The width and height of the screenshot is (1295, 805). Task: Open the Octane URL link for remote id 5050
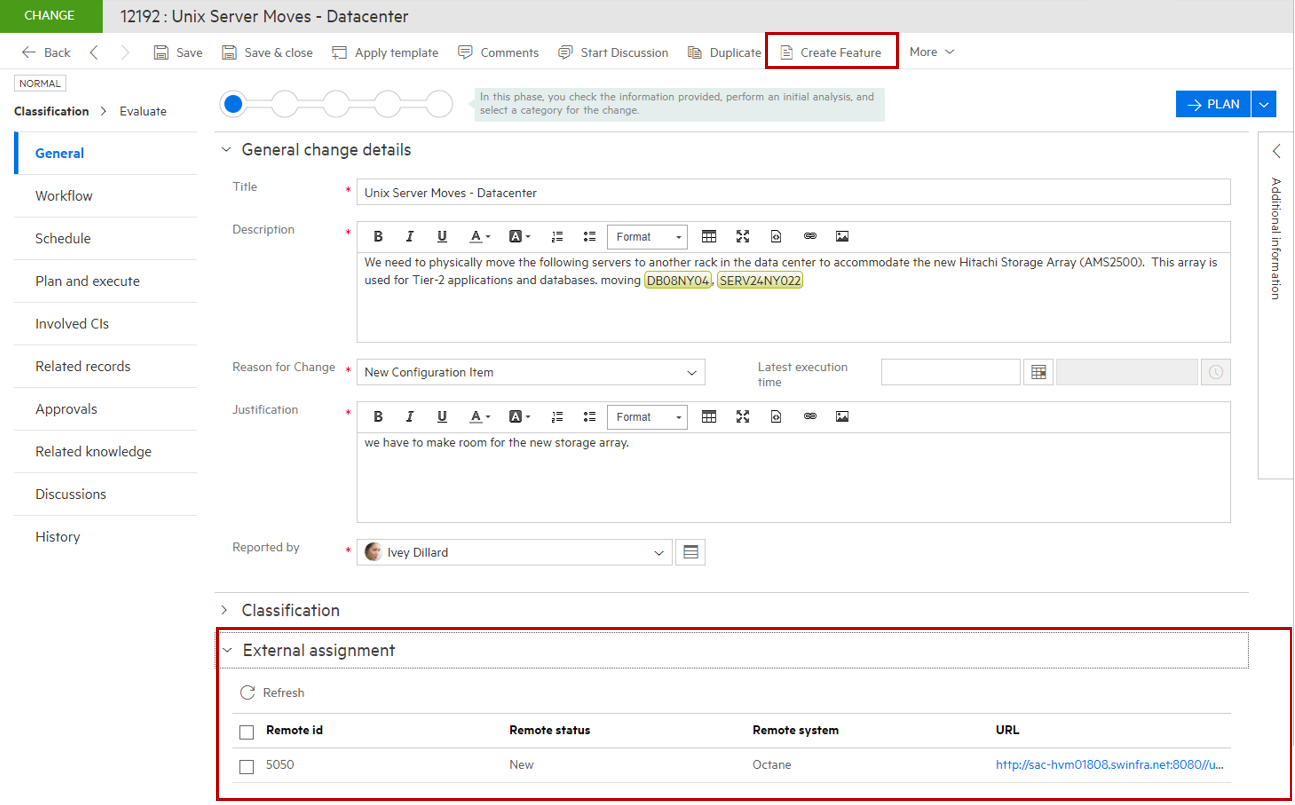click(x=1110, y=764)
